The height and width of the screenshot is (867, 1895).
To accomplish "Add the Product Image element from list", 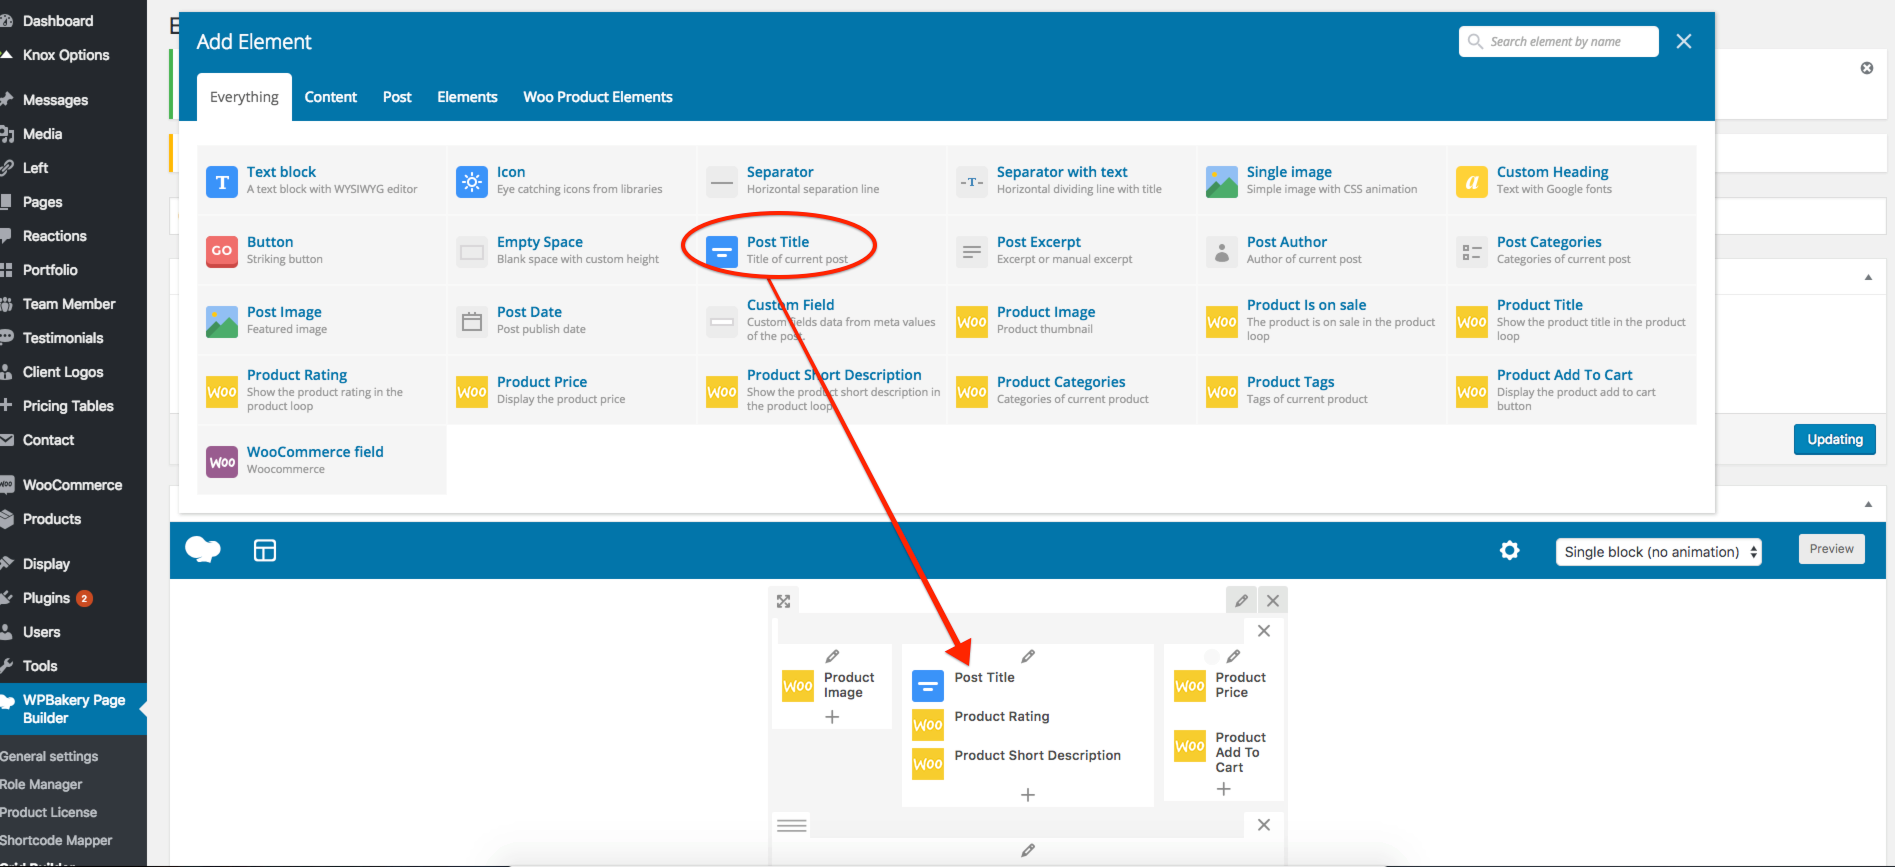I will (x=1071, y=321).
